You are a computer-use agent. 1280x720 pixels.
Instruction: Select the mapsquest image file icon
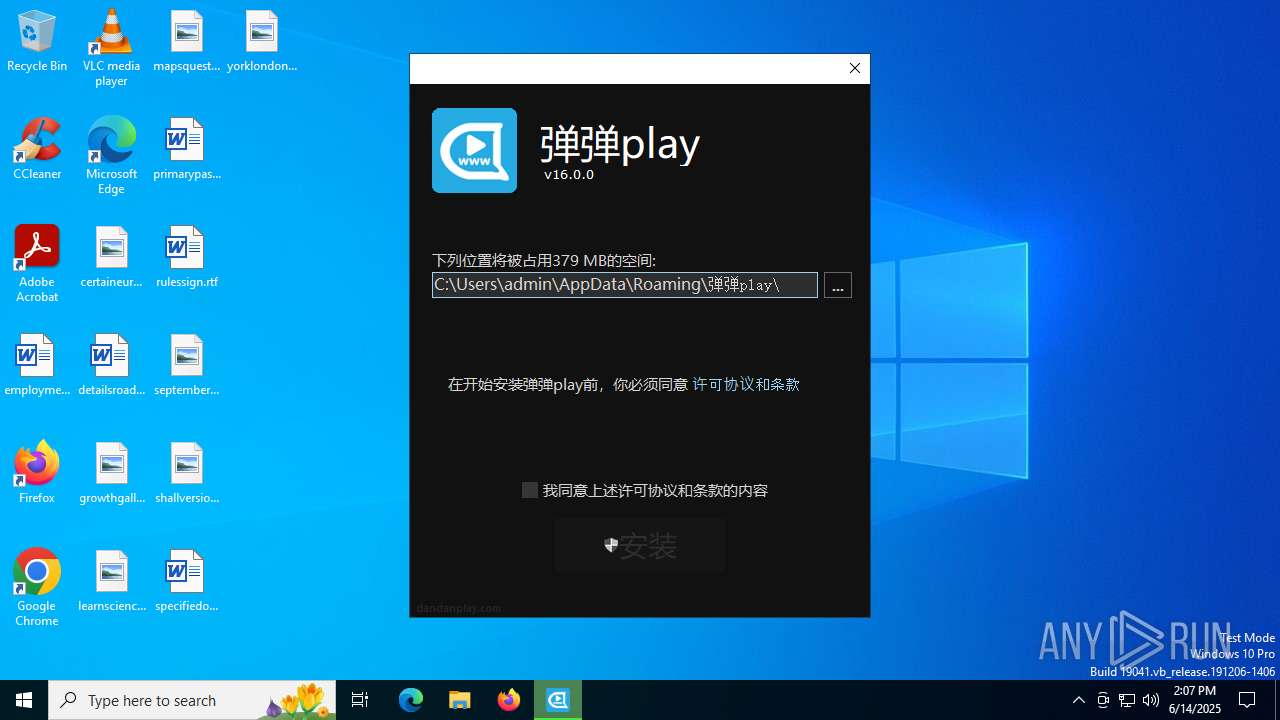pyautogui.click(x=186, y=42)
